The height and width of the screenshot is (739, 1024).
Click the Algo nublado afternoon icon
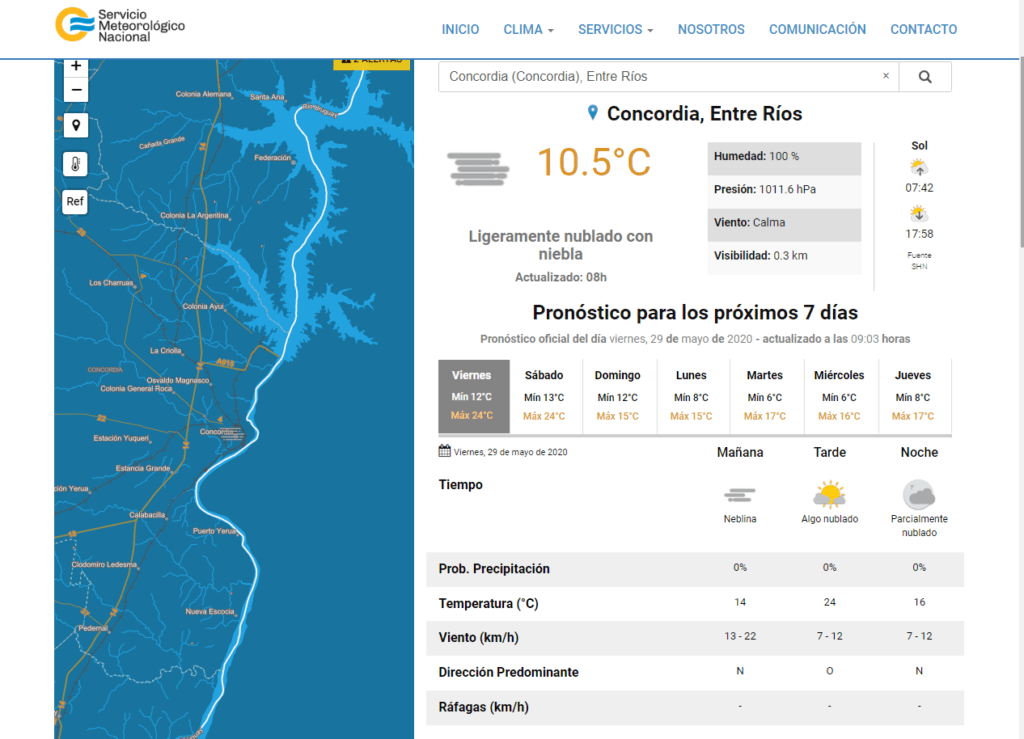click(x=829, y=494)
